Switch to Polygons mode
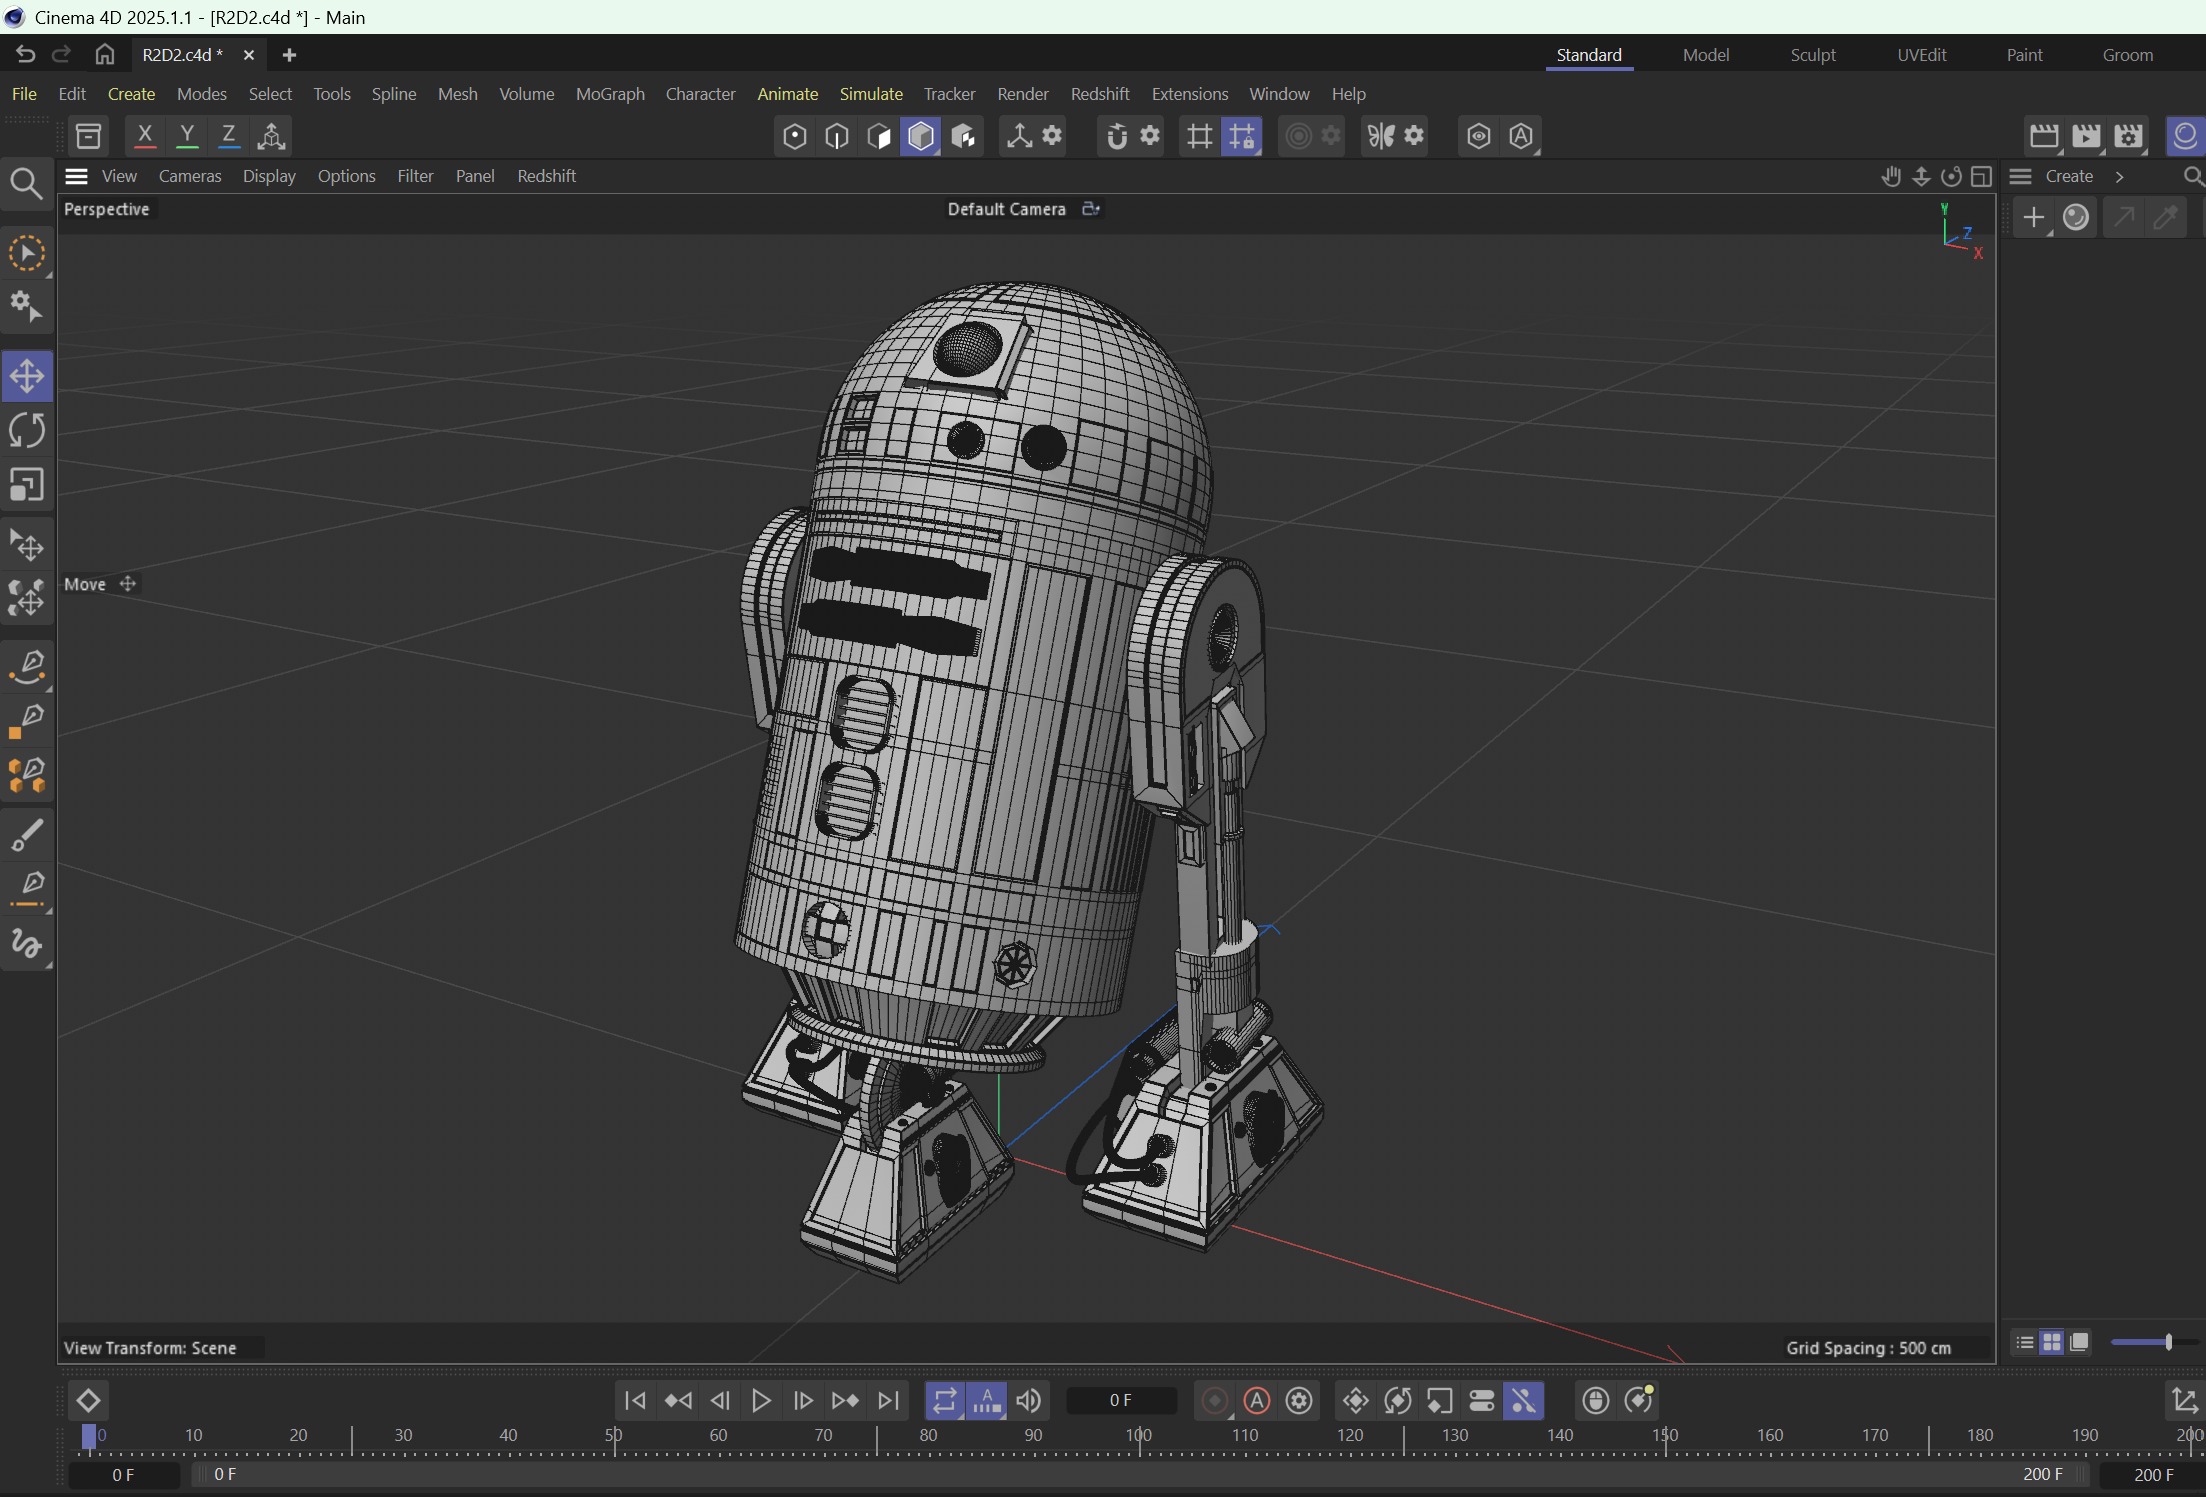Screen dimensions: 2206x1497 [879, 136]
